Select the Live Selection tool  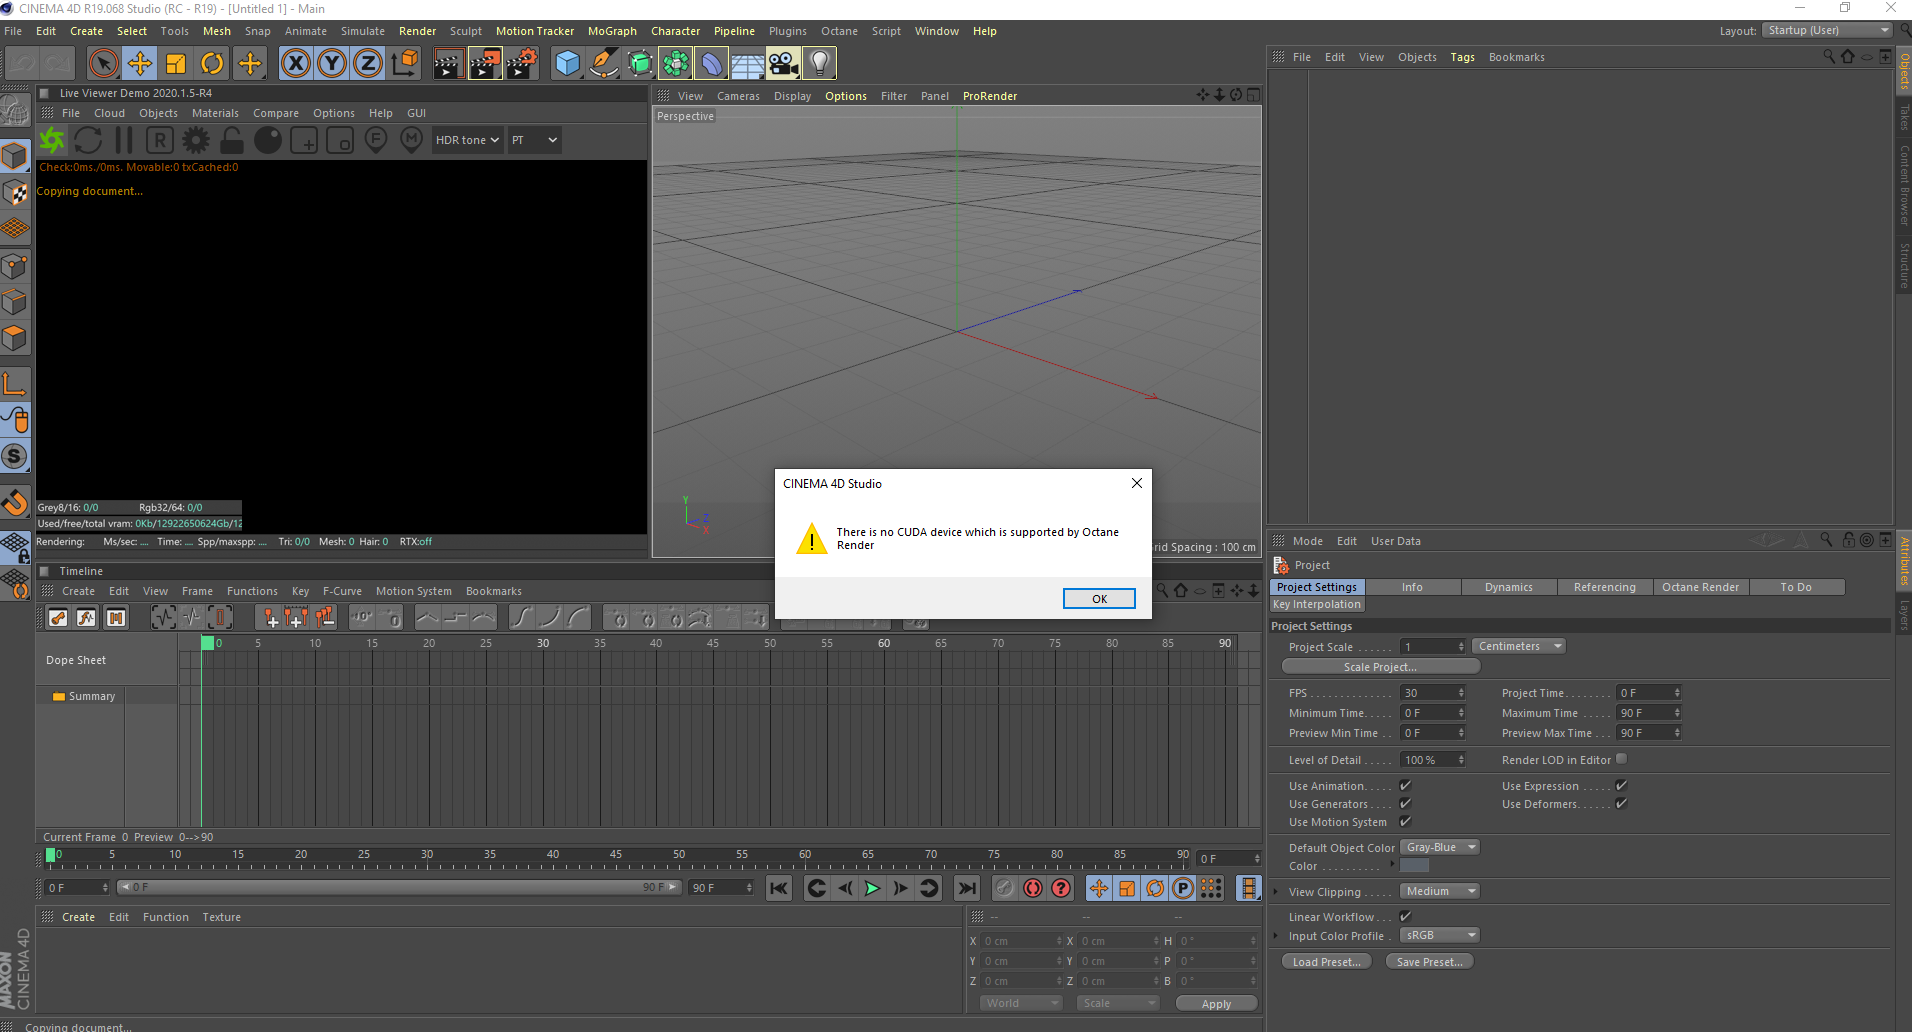tap(103, 64)
